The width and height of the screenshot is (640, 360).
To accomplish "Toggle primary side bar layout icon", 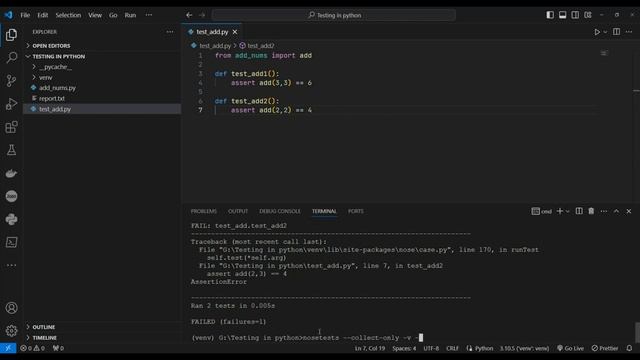I will pos(550,15).
